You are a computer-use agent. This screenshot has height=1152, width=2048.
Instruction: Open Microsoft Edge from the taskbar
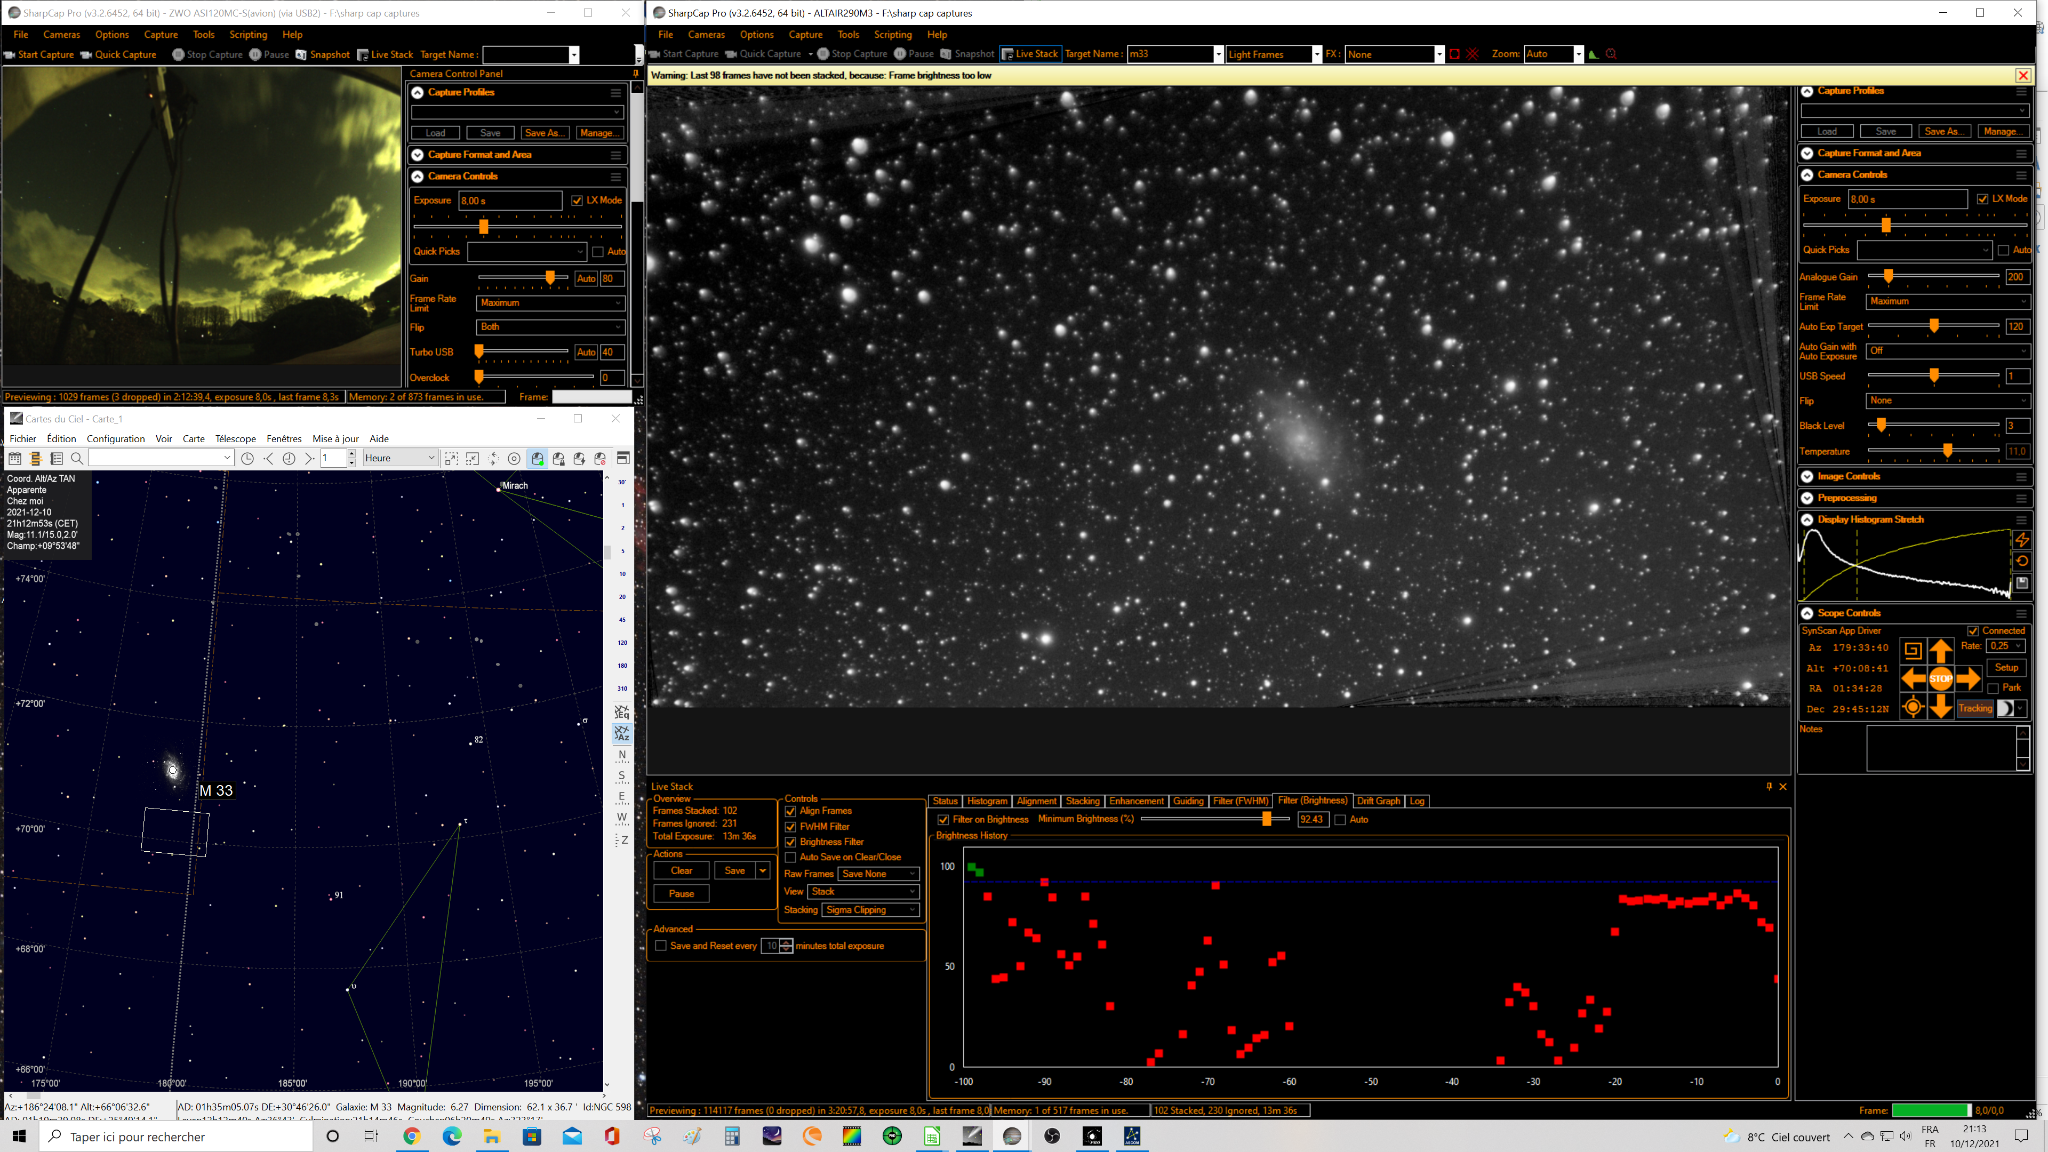click(x=451, y=1136)
